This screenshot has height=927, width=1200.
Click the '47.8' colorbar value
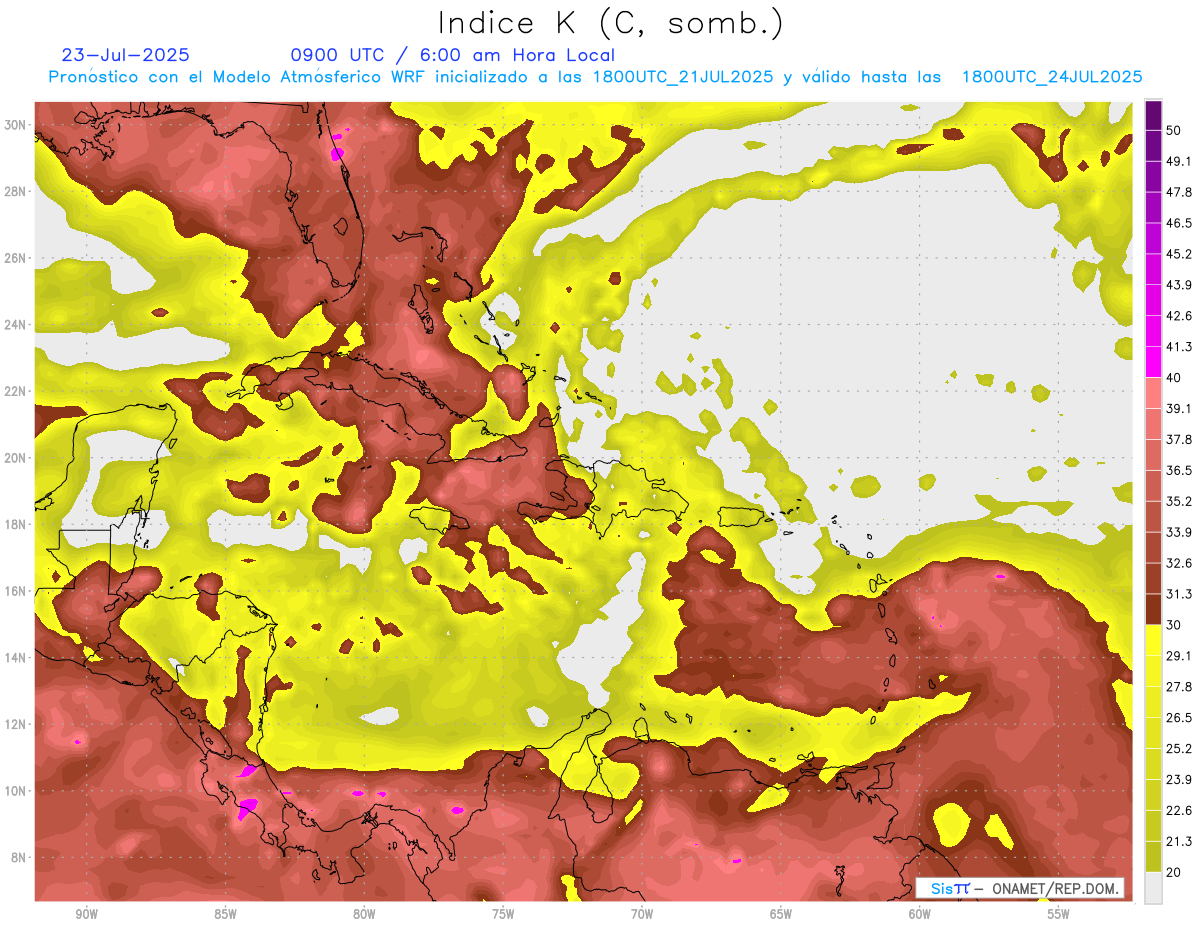click(1179, 192)
